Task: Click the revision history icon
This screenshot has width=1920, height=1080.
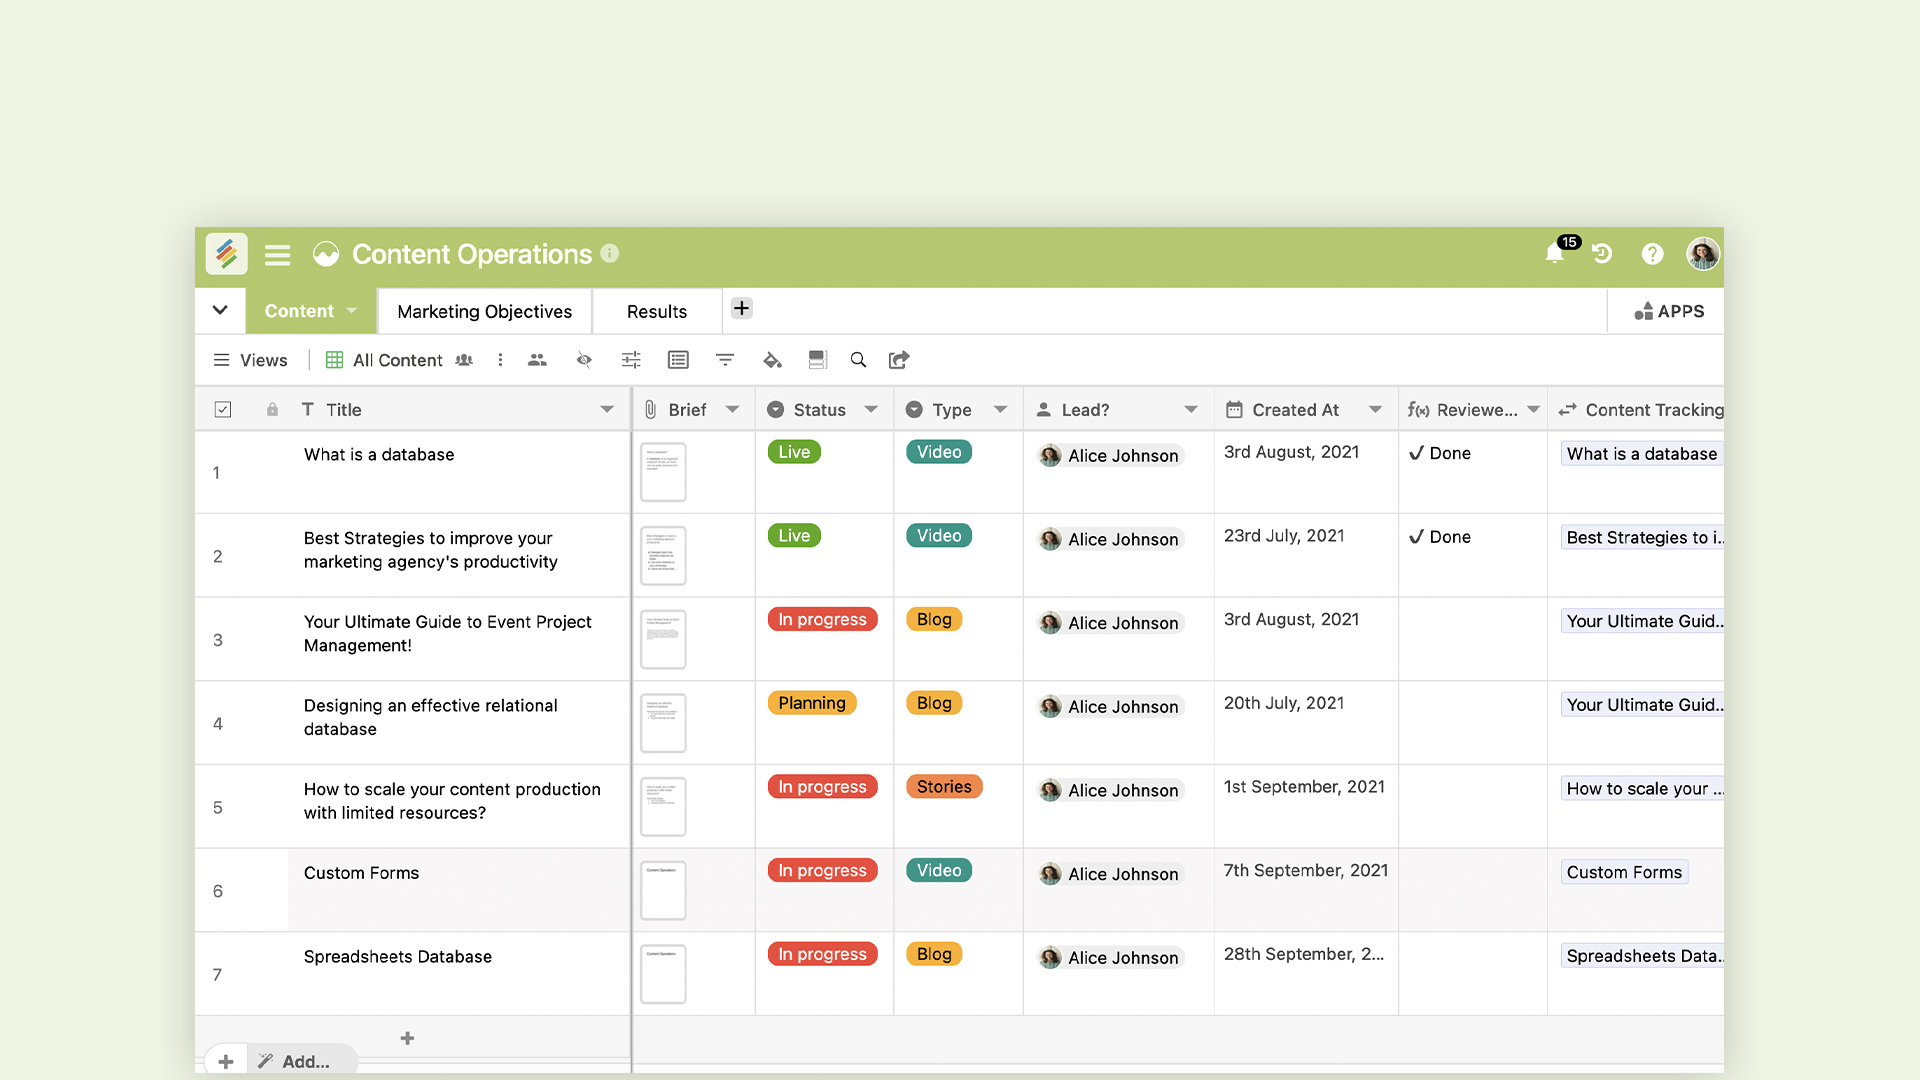Action: [x=1602, y=254]
